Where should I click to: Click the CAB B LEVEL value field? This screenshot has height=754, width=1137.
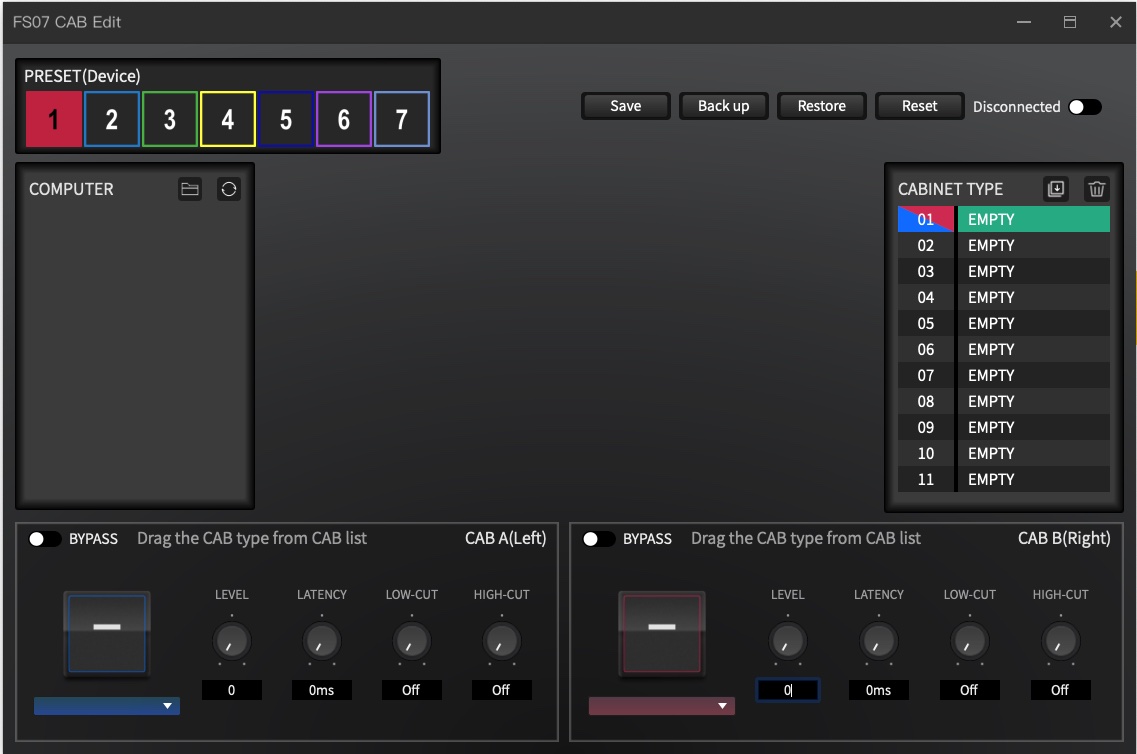787,690
